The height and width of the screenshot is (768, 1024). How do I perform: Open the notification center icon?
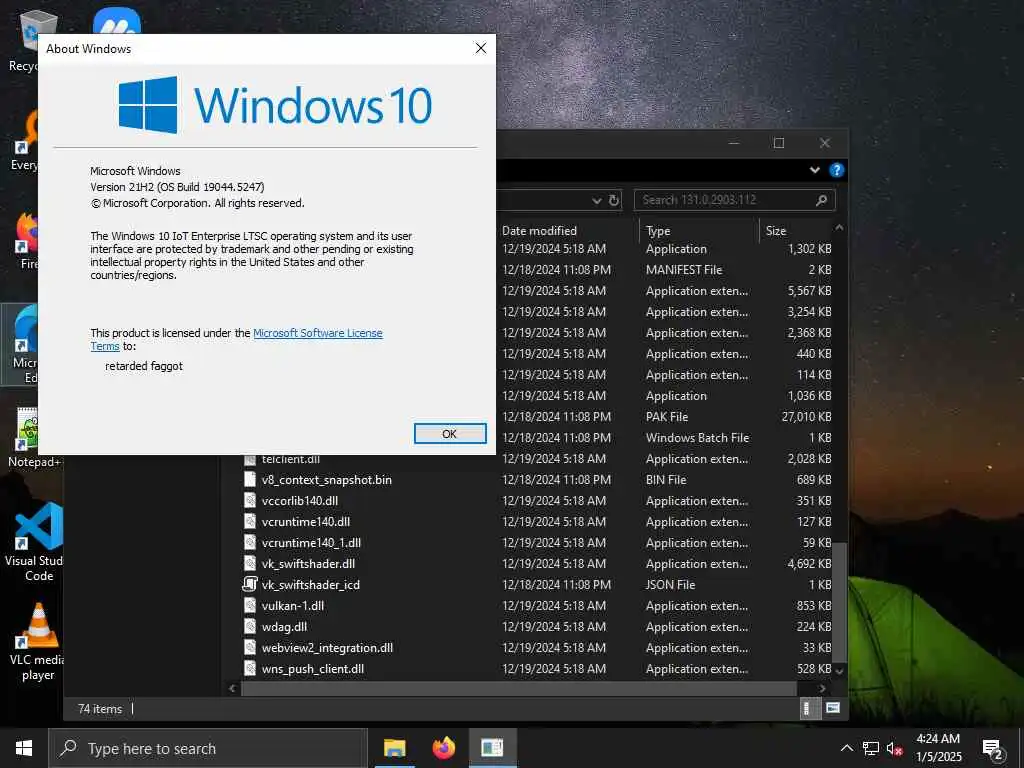coord(993,750)
